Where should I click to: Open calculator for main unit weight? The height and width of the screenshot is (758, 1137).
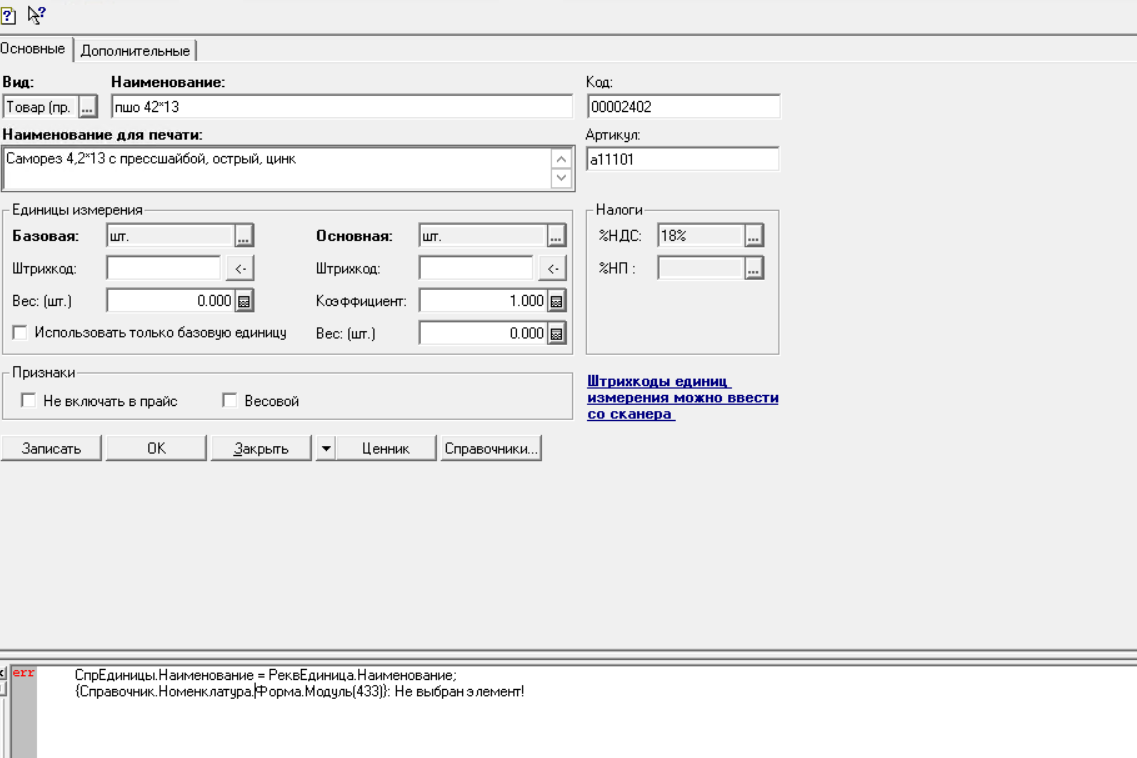click(557, 334)
